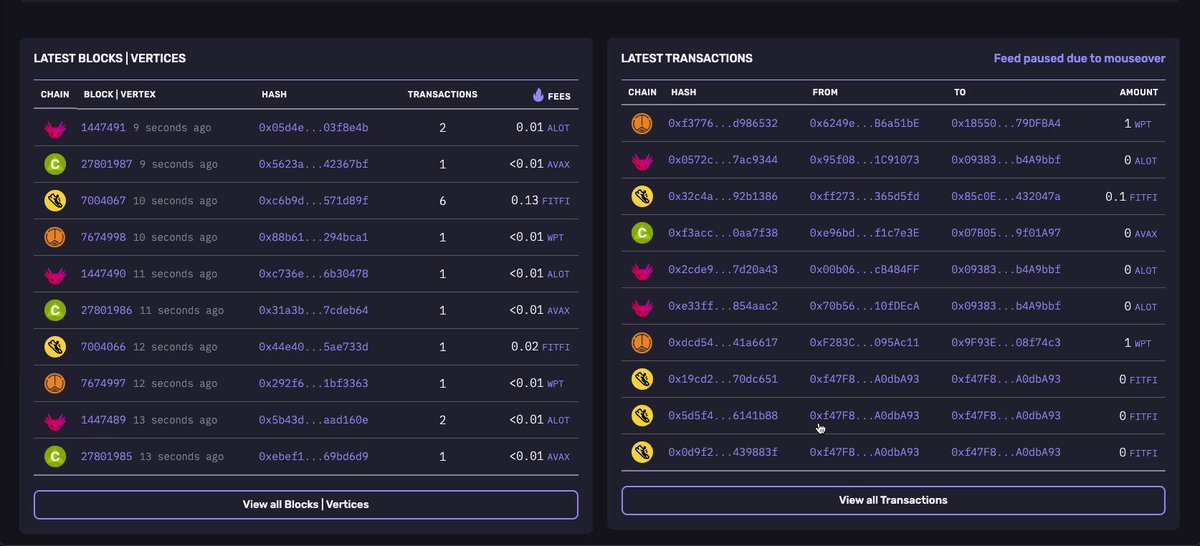Click the ALOT chain icon beside block 1447490
Screen dimensions: 1200x546
[x=55, y=274]
